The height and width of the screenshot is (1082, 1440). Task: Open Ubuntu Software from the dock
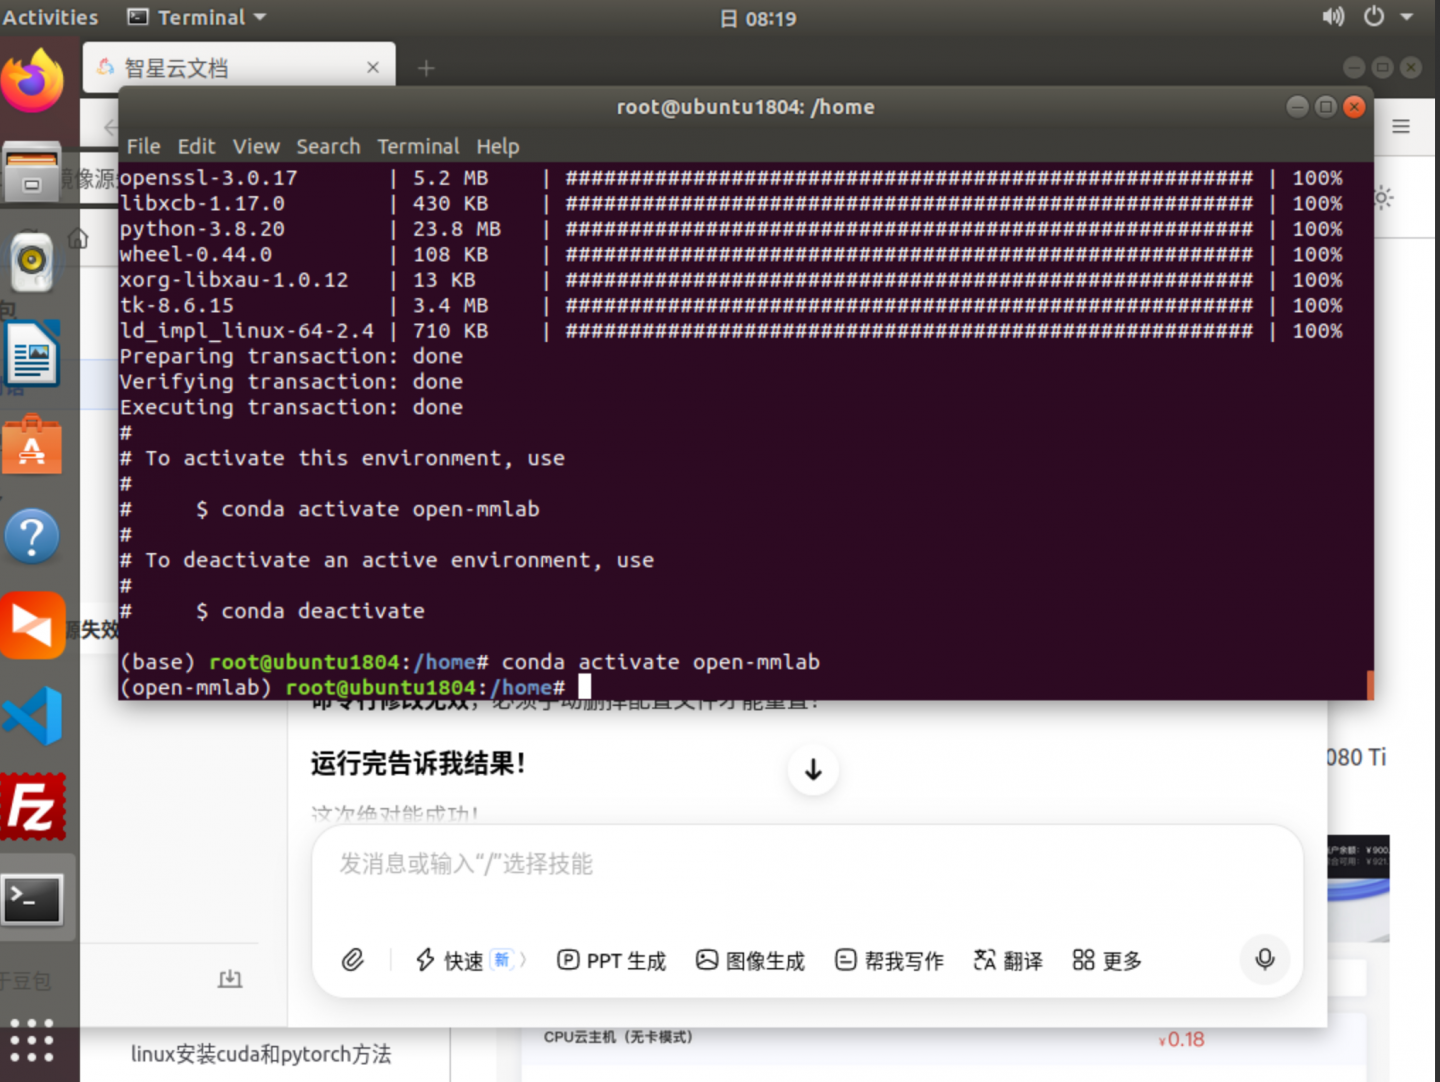pos(32,446)
